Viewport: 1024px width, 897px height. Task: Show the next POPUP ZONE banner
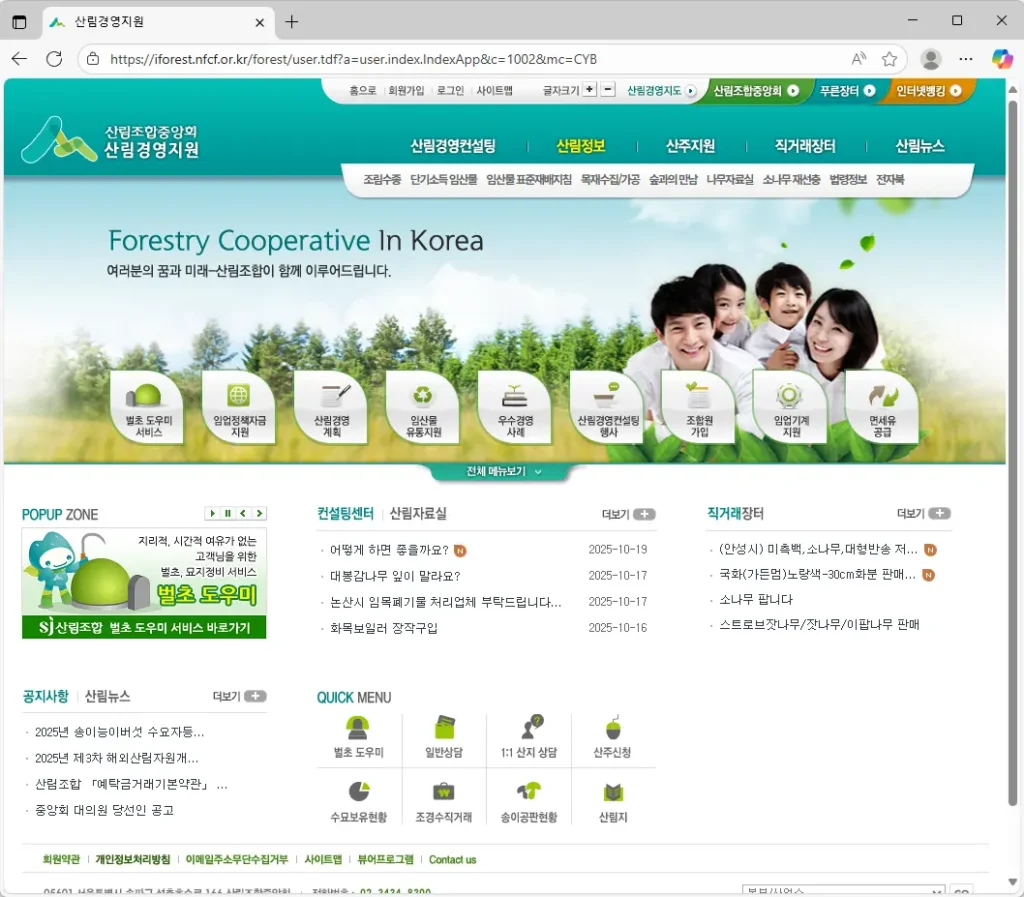click(260, 514)
